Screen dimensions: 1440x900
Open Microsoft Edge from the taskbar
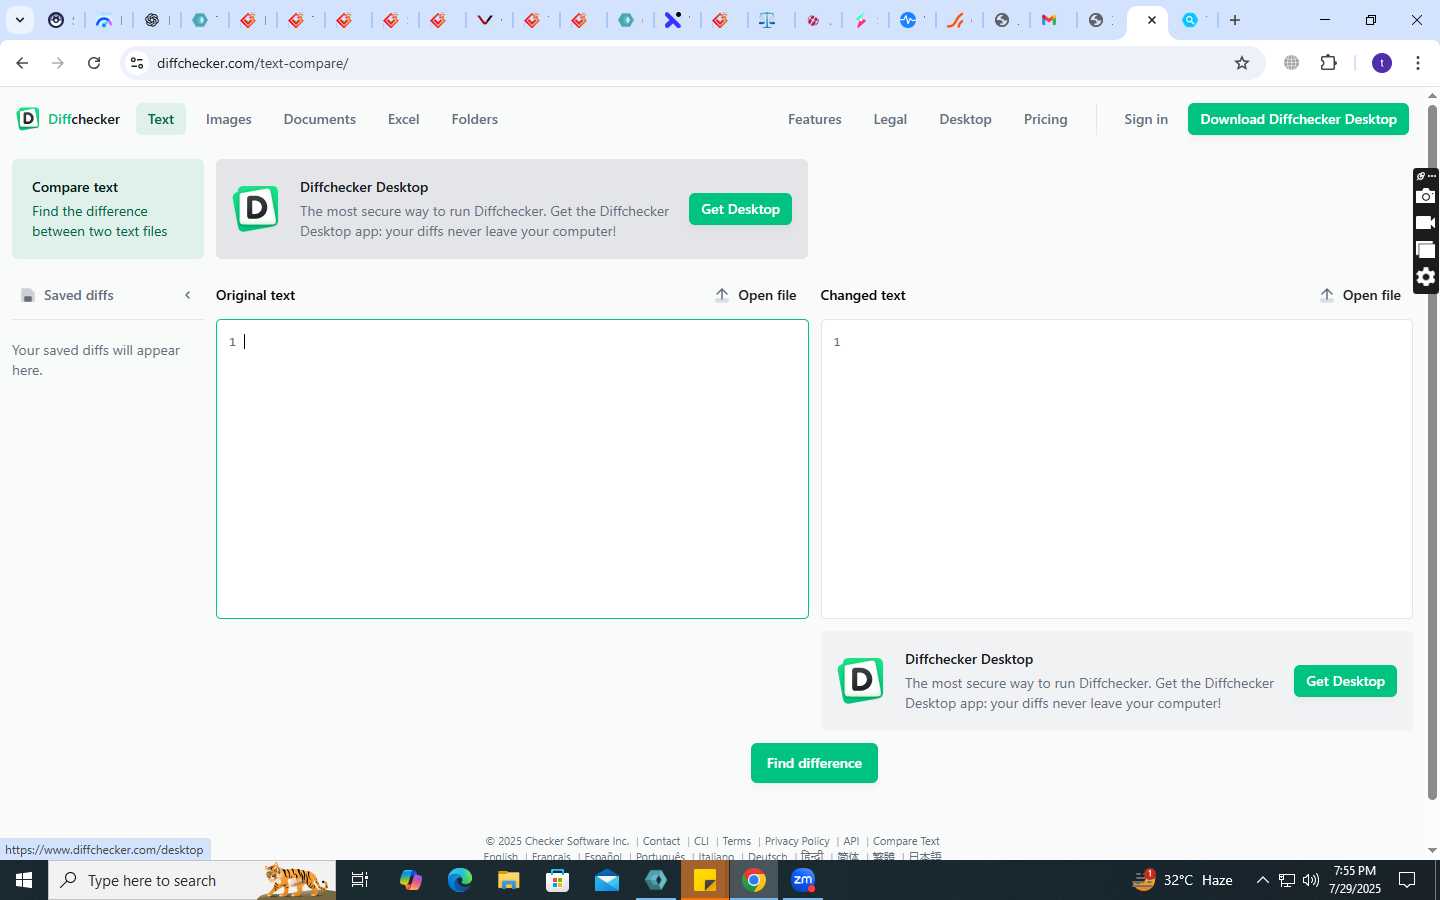(459, 880)
